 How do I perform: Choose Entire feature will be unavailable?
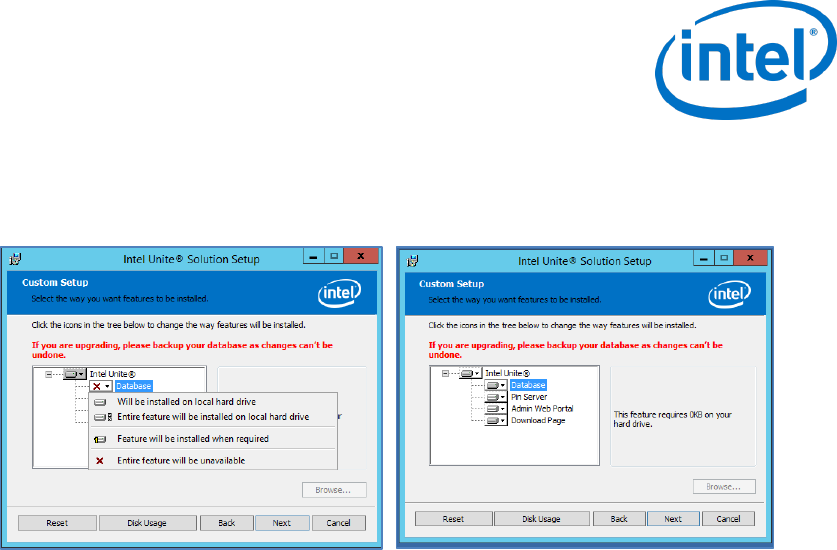coord(181,460)
